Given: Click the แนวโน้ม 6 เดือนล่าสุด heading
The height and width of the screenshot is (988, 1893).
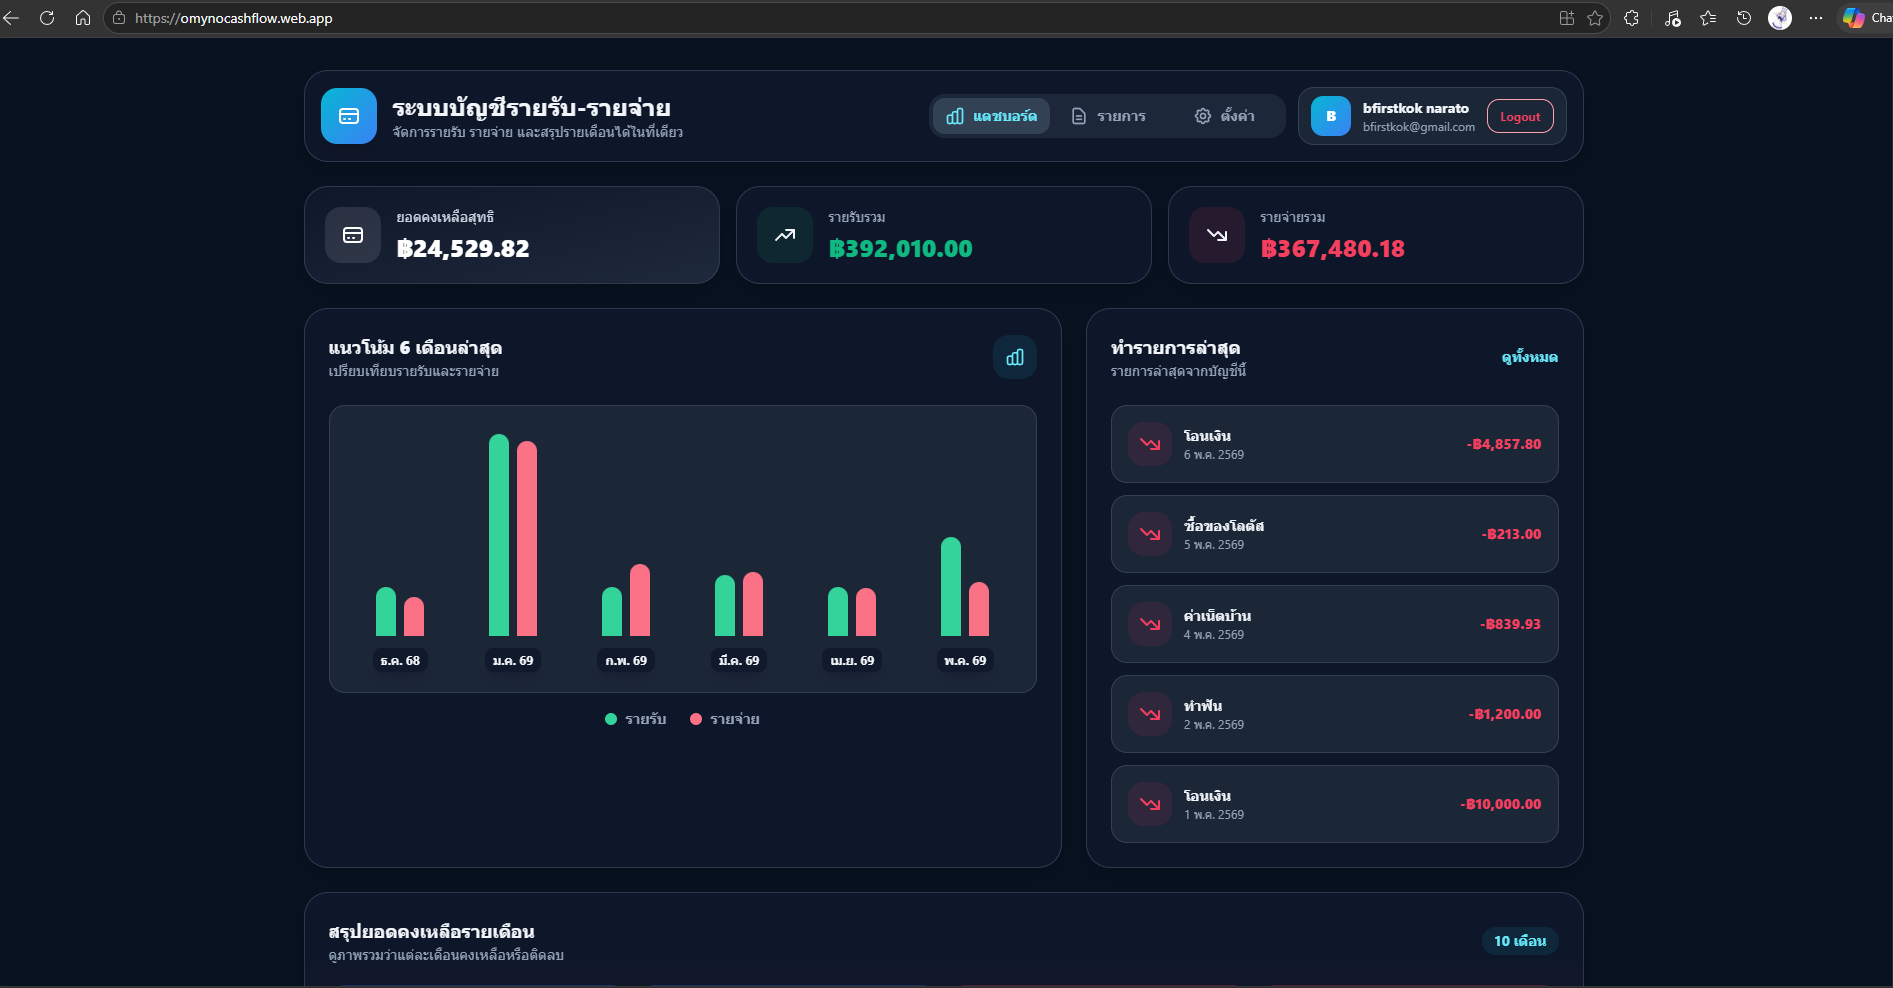Looking at the screenshot, I should click(x=415, y=348).
